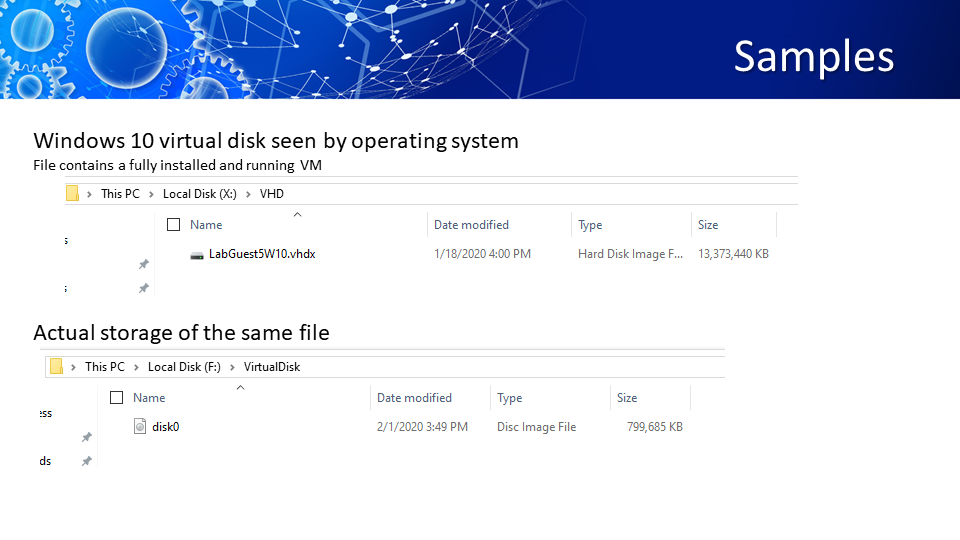This screenshot has width=960, height=540.
Task: Click the 1/18/2020 4:00 PM date
Action: coord(482,253)
